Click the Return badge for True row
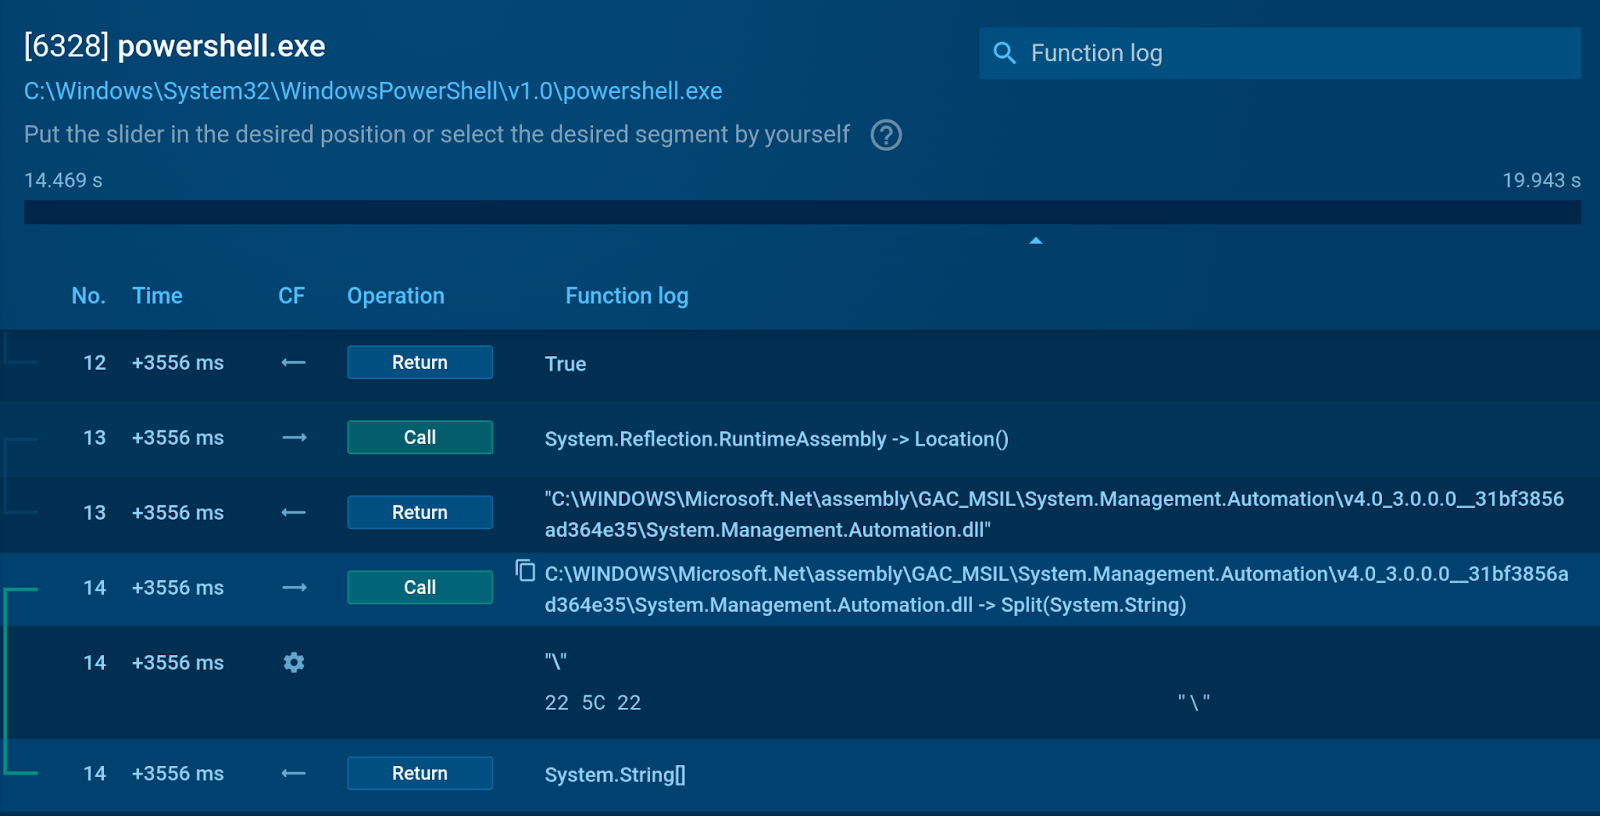The width and height of the screenshot is (1600, 816). [x=420, y=362]
